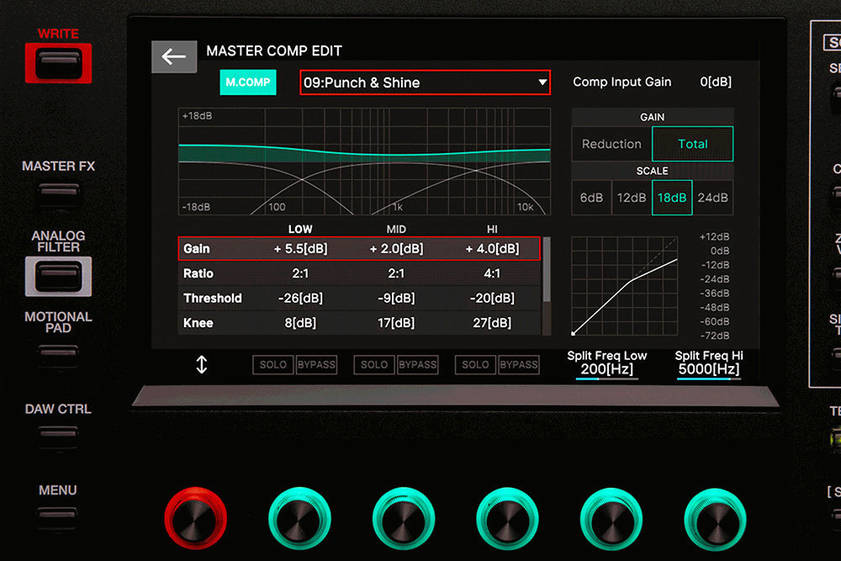841x561 pixels.
Task: Toggle the M.COMP enable button
Action: point(247,82)
